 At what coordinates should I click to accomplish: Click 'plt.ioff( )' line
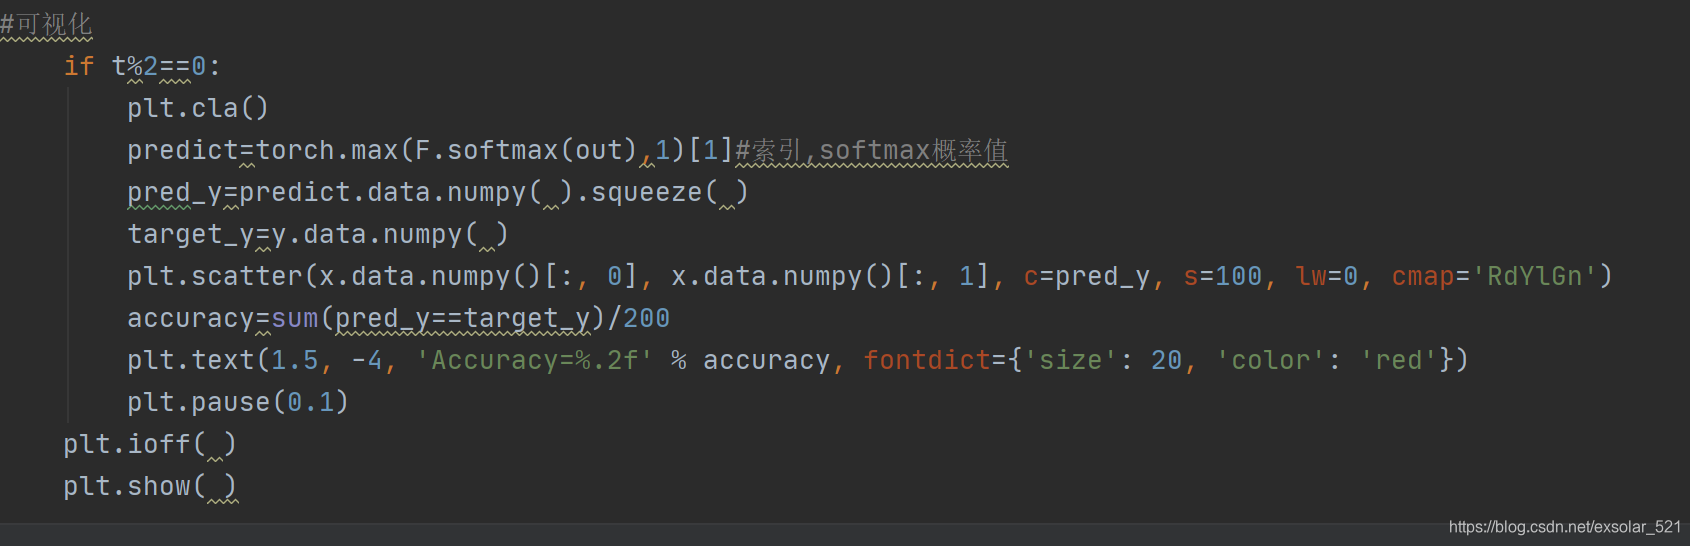[150, 444]
